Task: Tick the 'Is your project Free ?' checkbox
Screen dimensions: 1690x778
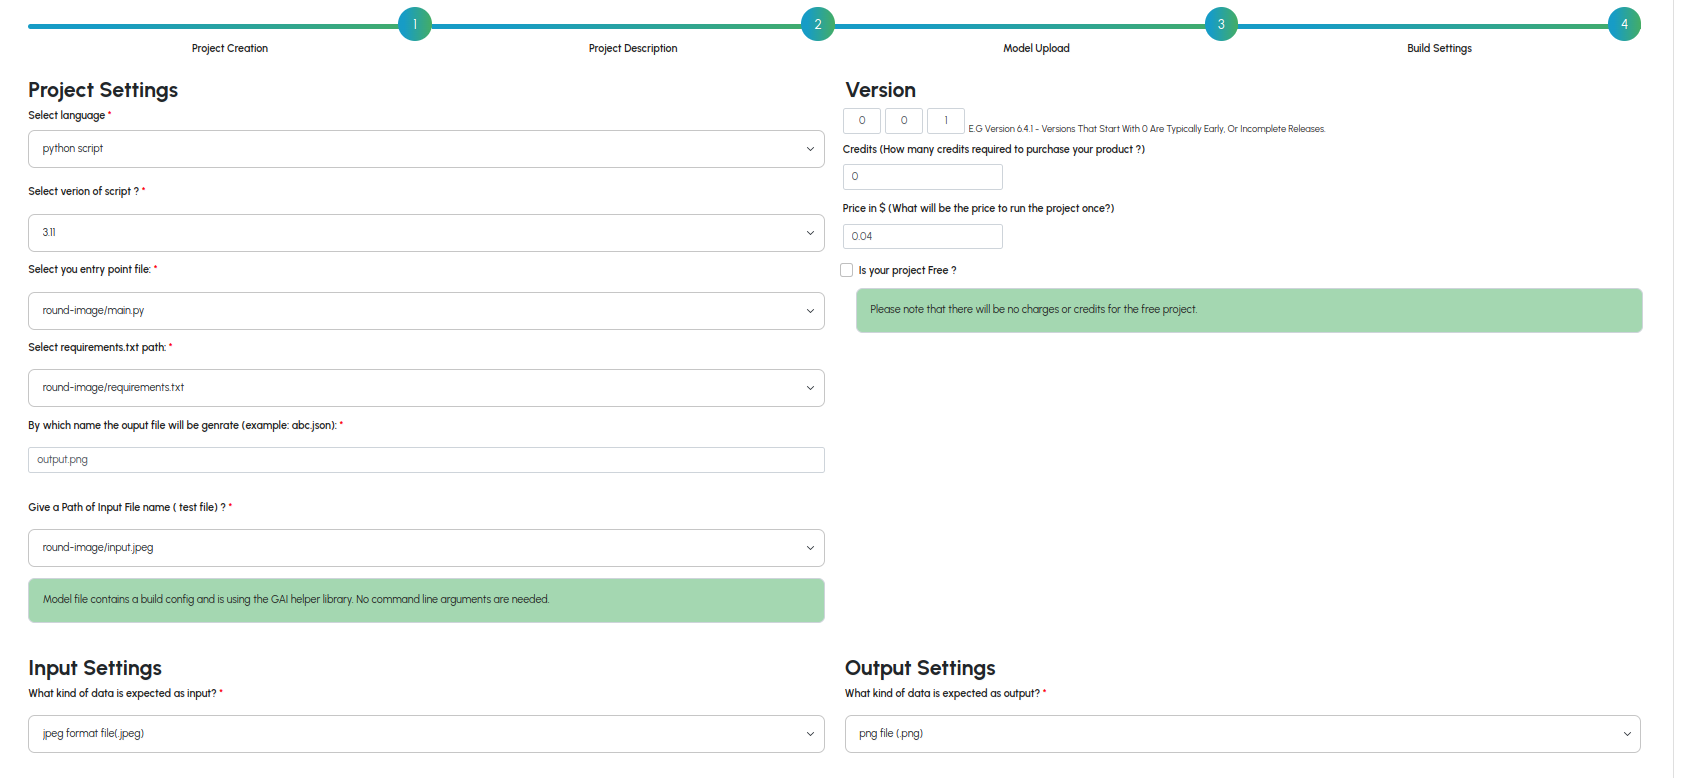Action: pyautogui.click(x=847, y=270)
